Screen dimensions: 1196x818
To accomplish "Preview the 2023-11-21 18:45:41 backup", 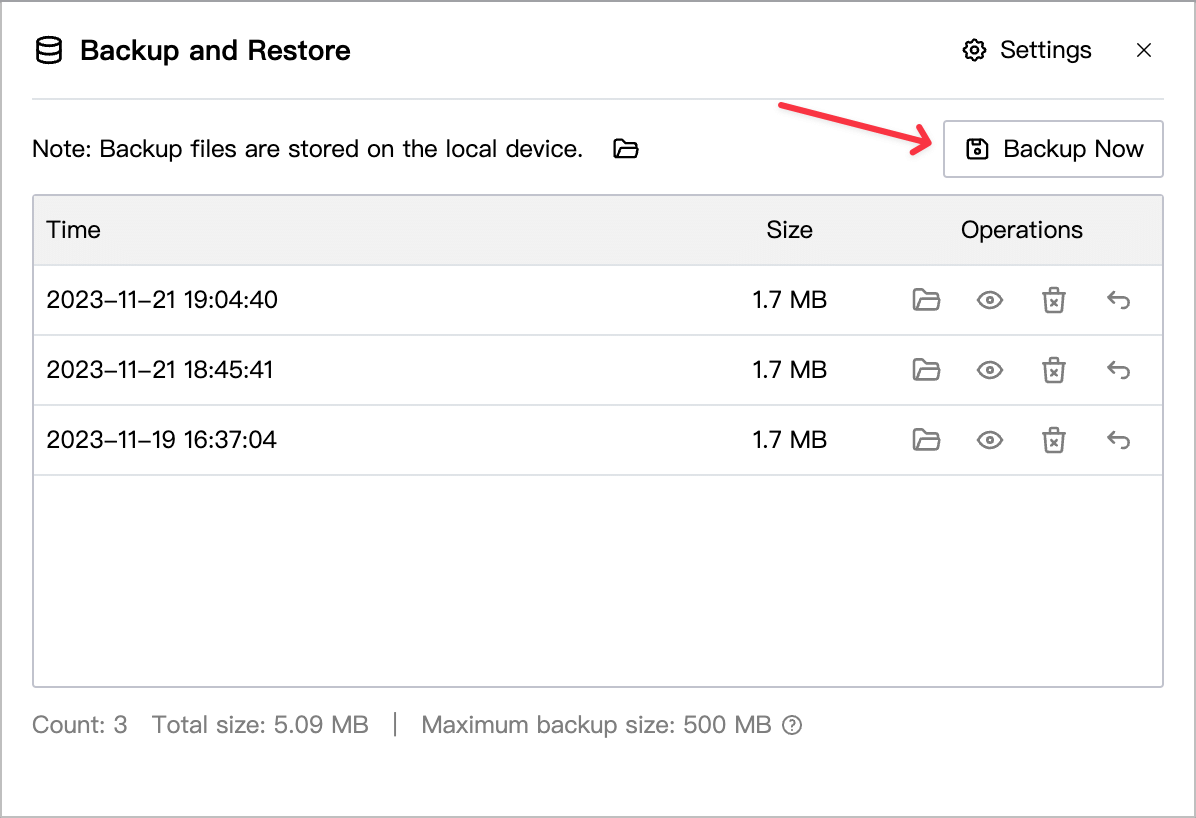I will tap(989, 370).
